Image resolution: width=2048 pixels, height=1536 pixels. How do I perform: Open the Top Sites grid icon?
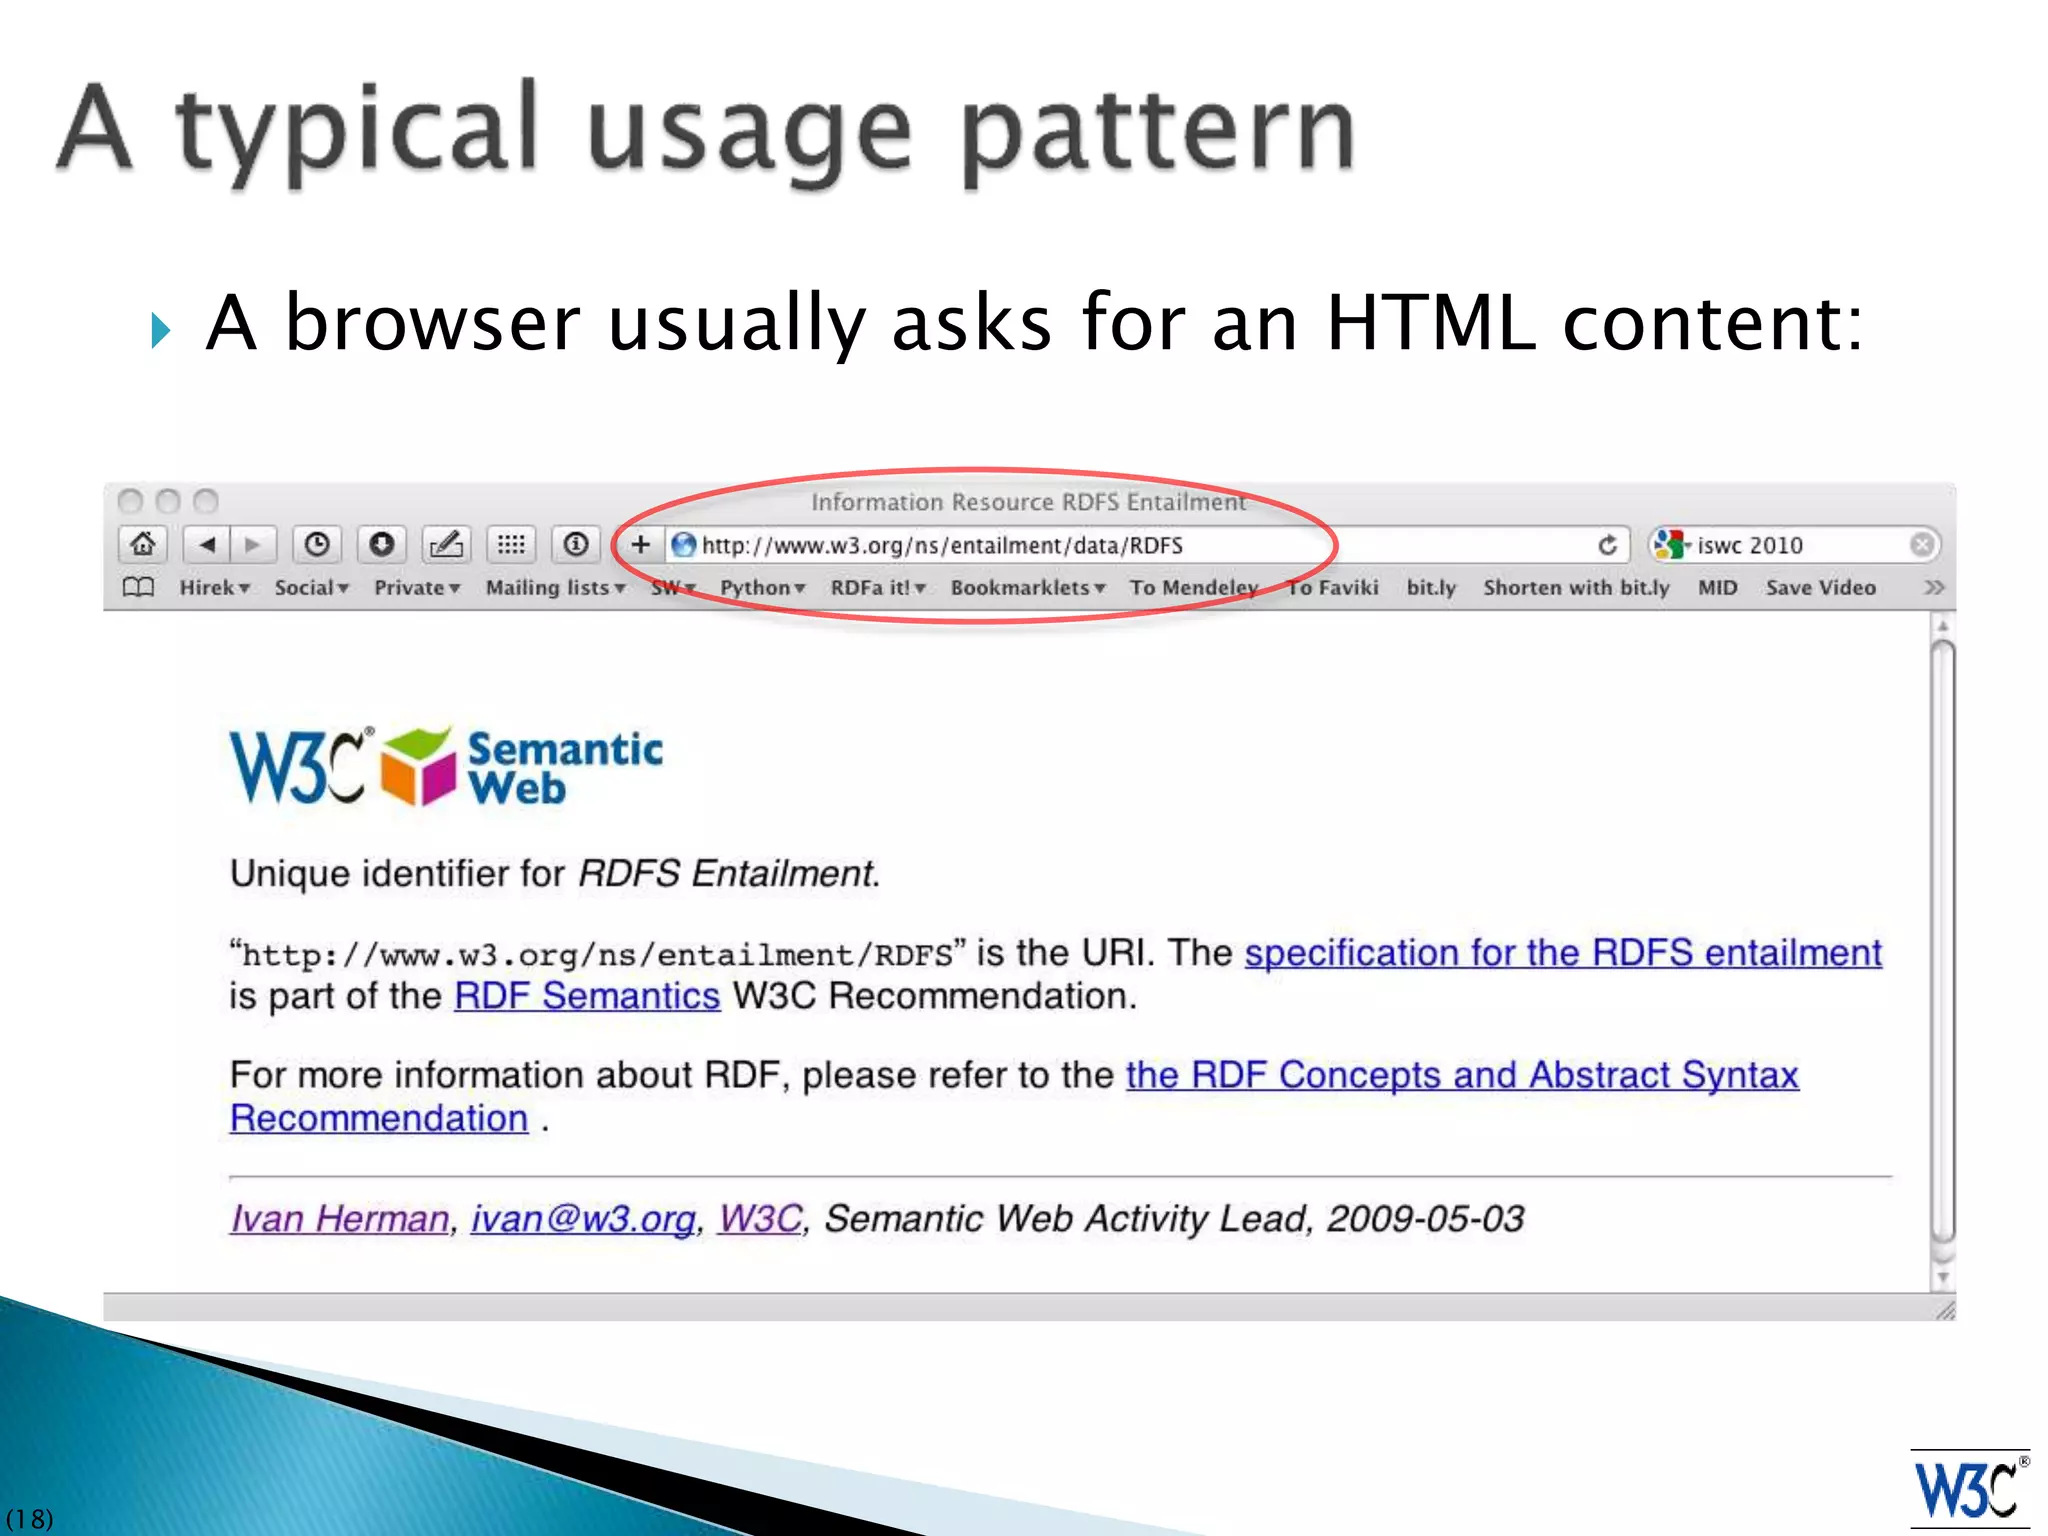click(511, 544)
